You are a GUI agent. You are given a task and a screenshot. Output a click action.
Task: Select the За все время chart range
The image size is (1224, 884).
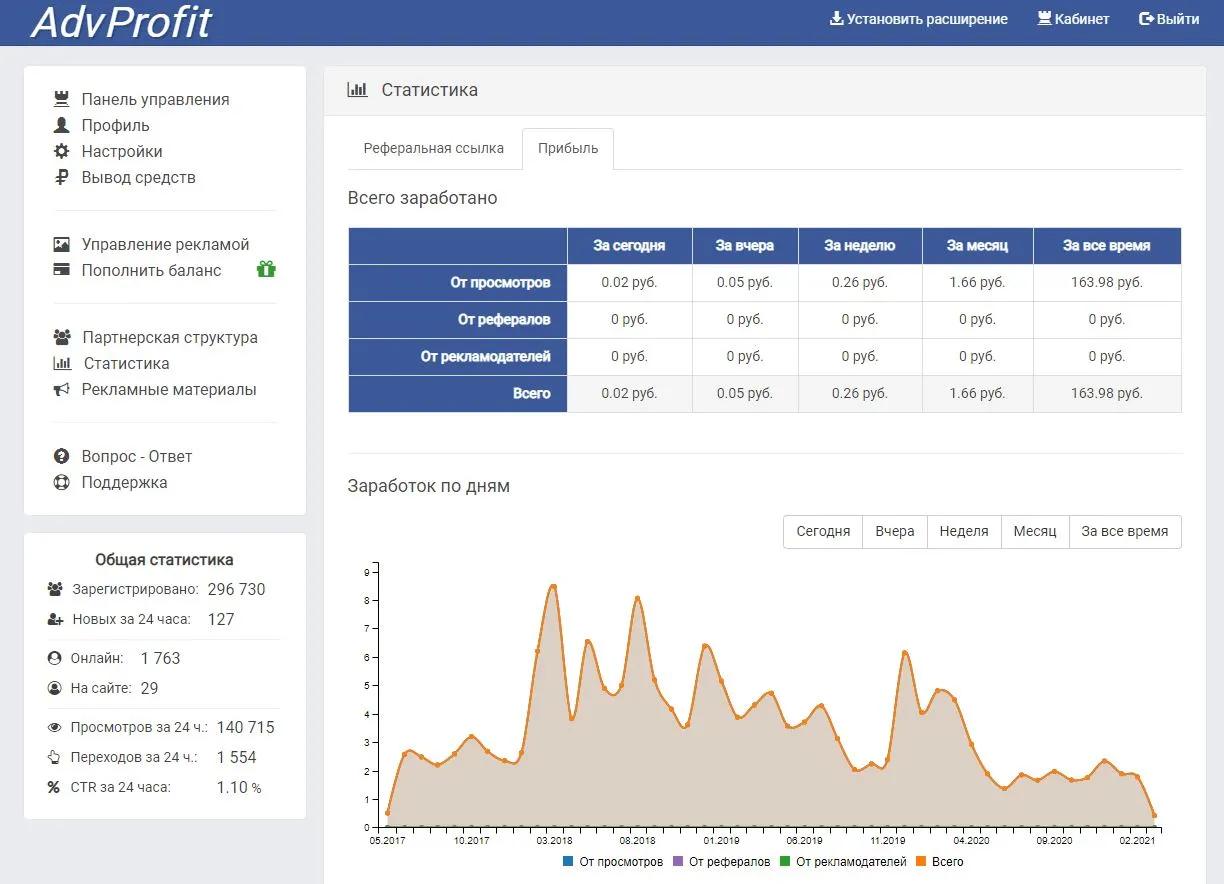[1125, 531]
